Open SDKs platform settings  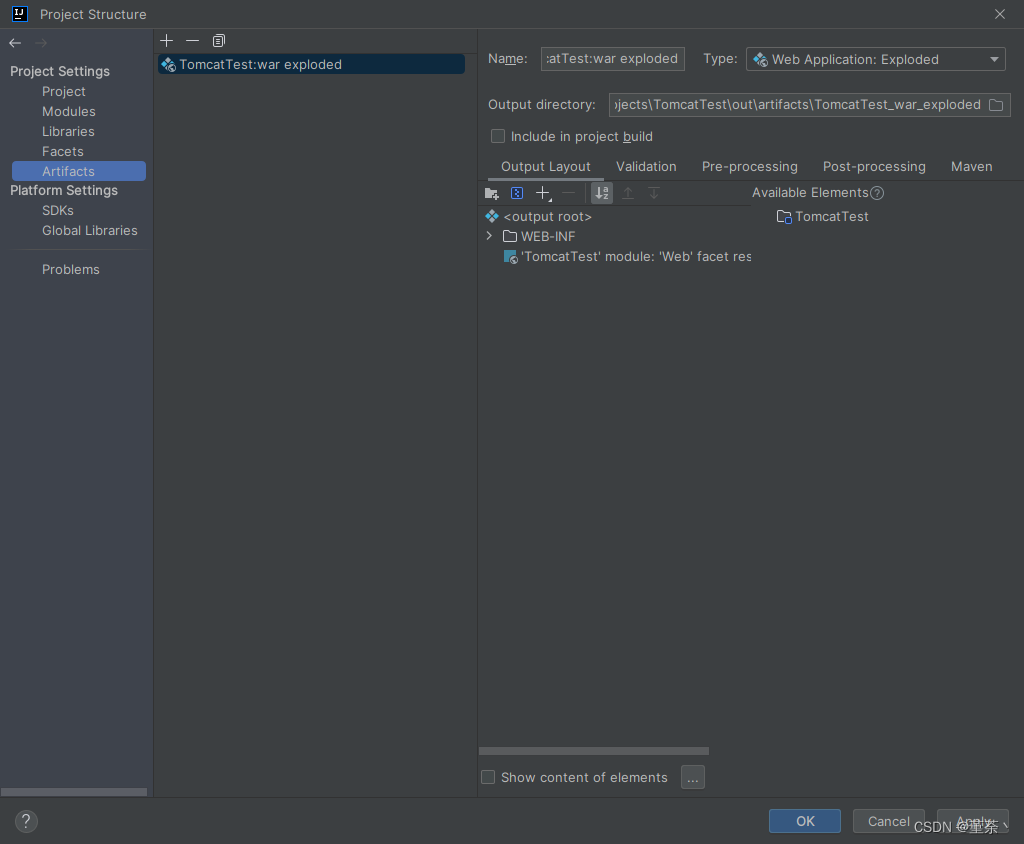(57, 210)
